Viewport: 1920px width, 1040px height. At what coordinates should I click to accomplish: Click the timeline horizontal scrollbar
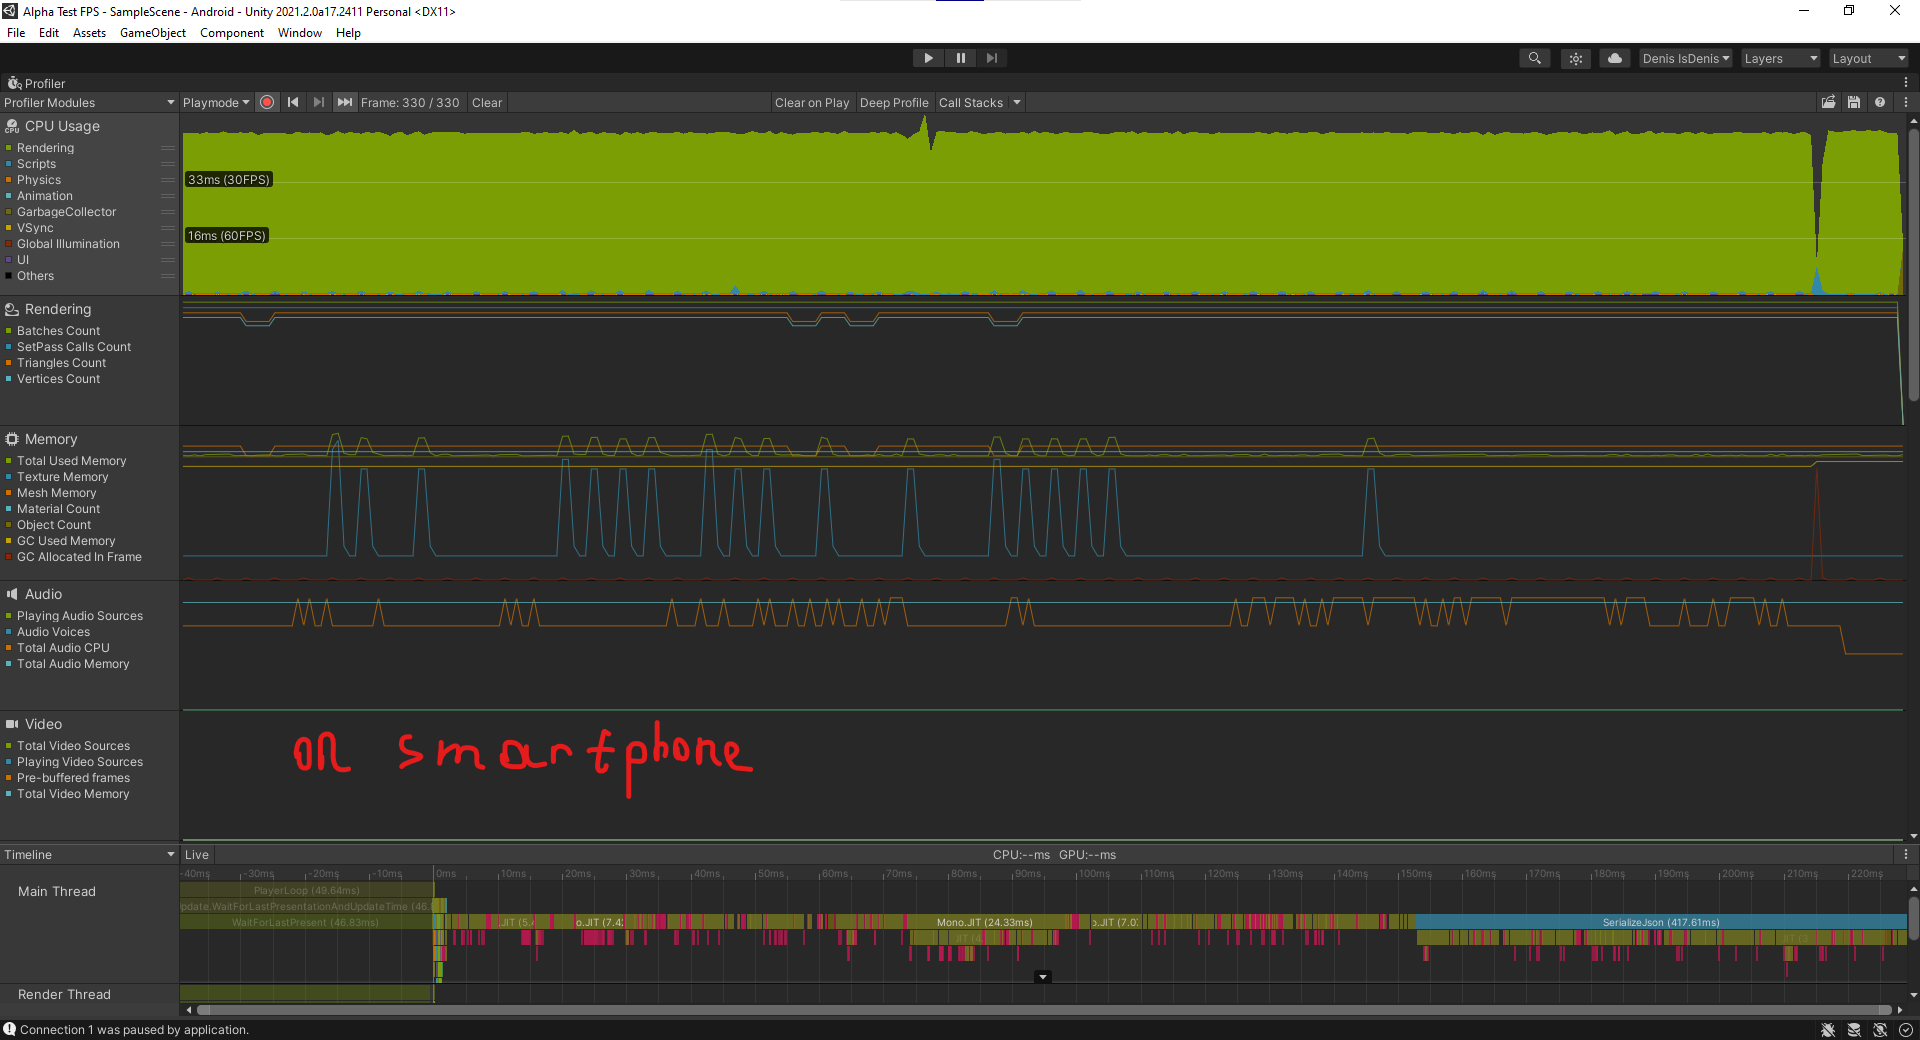coord(1044,1010)
